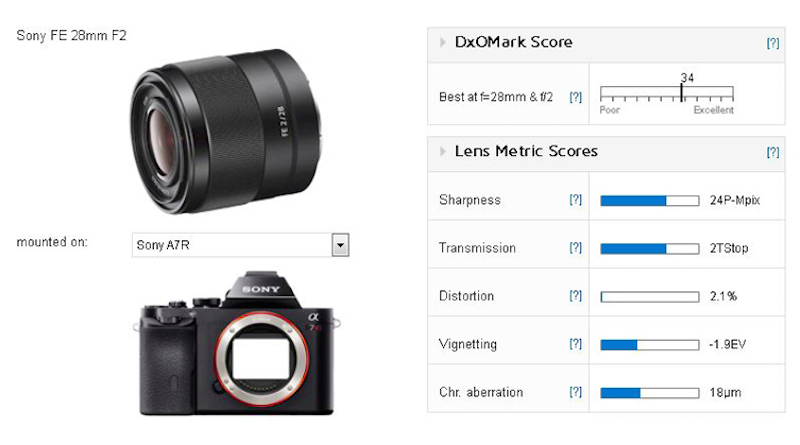The height and width of the screenshot is (445, 800).
Task: Click the Sharpness metric label
Action: pos(470,200)
